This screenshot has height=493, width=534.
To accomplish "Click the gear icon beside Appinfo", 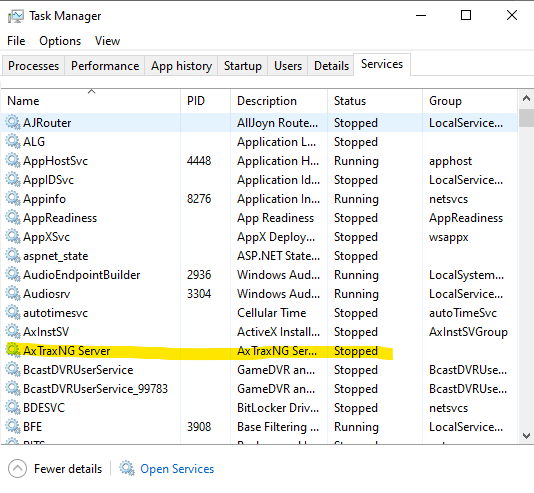I will [x=13, y=199].
